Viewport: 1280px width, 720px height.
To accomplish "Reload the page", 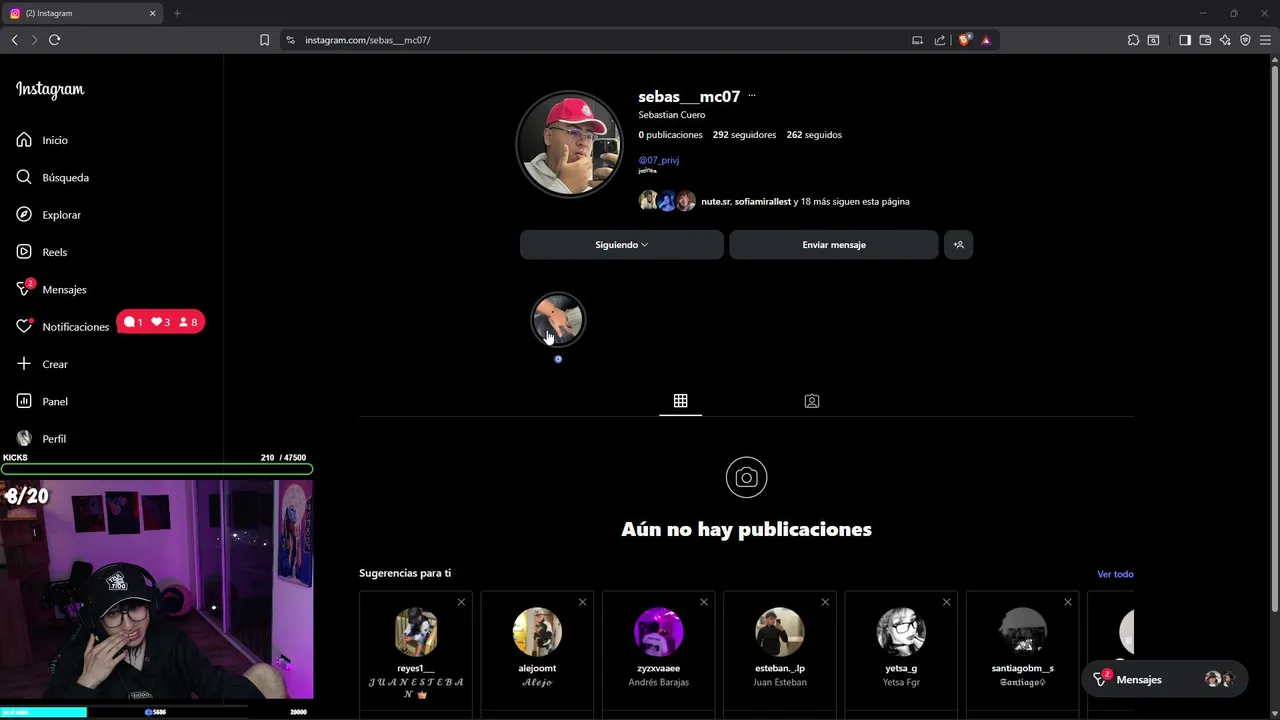I will click(54, 40).
